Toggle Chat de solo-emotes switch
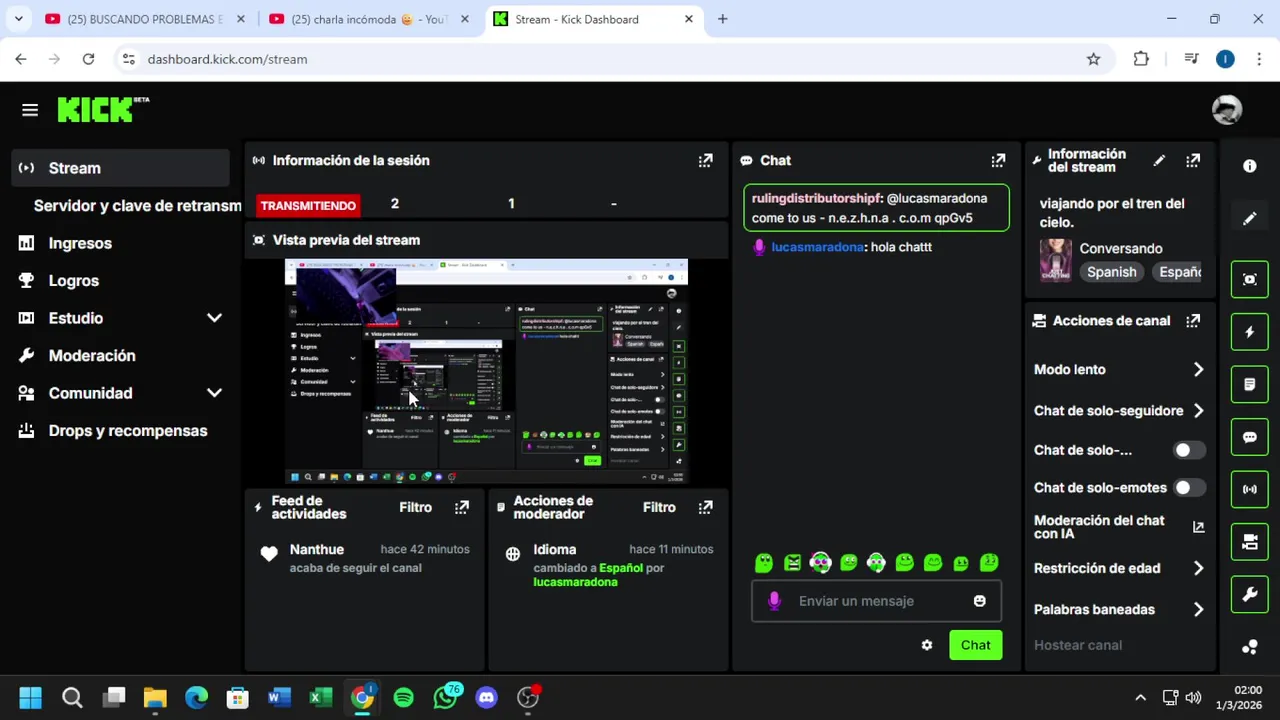 (x=1188, y=488)
